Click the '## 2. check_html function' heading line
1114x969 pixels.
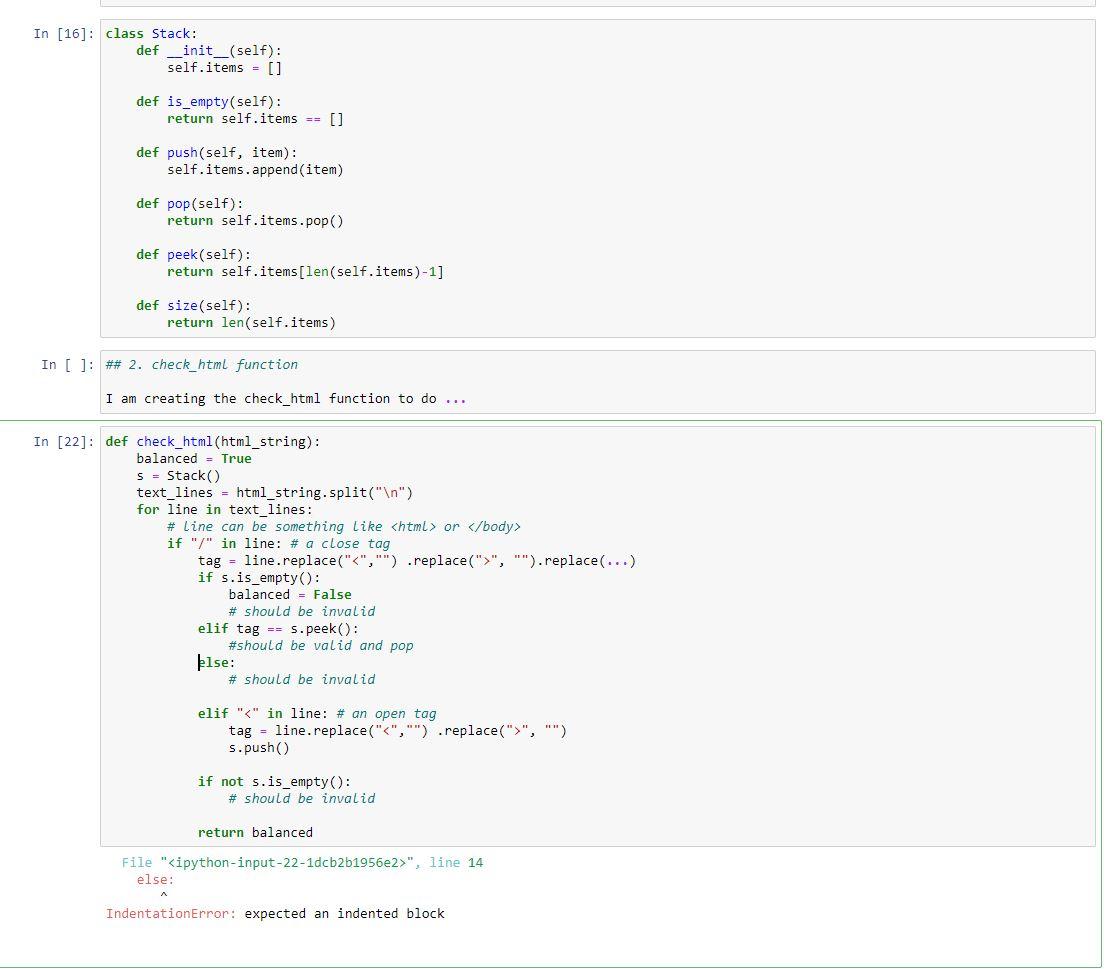[x=202, y=364]
